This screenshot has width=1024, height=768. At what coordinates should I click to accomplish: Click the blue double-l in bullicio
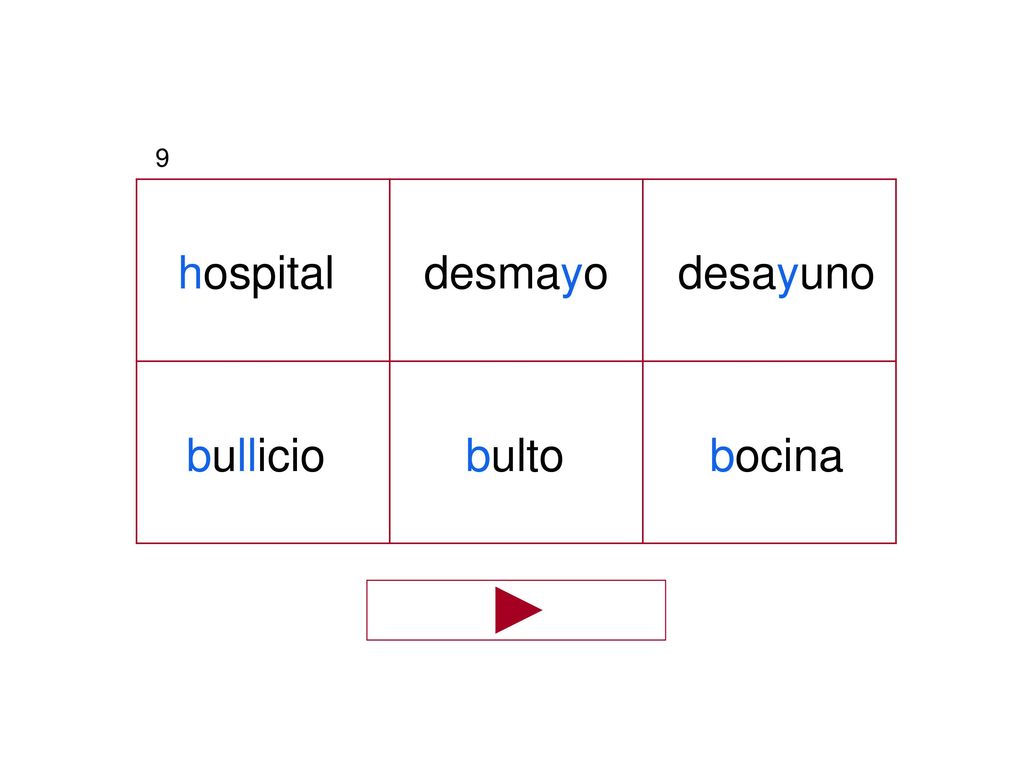pos(247,455)
